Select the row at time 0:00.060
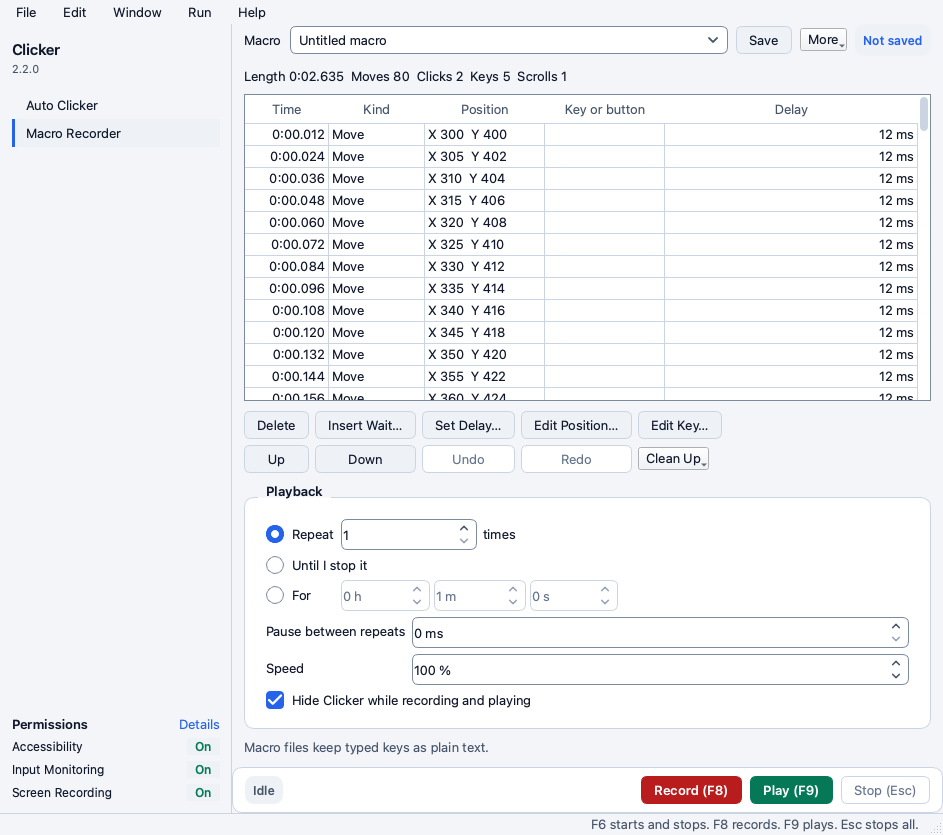This screenshot has width=943, height=835. point(581,223)
